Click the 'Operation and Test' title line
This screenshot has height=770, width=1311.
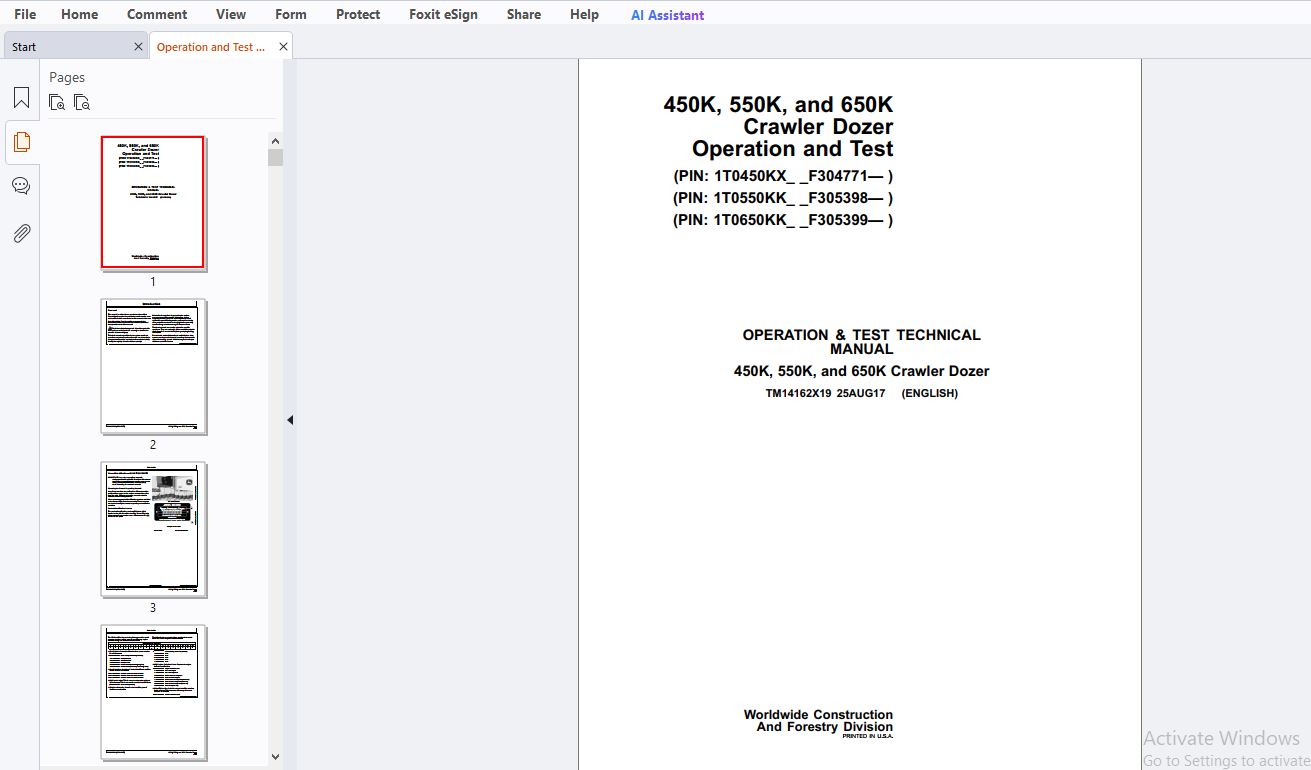click(x=792, y=149)
